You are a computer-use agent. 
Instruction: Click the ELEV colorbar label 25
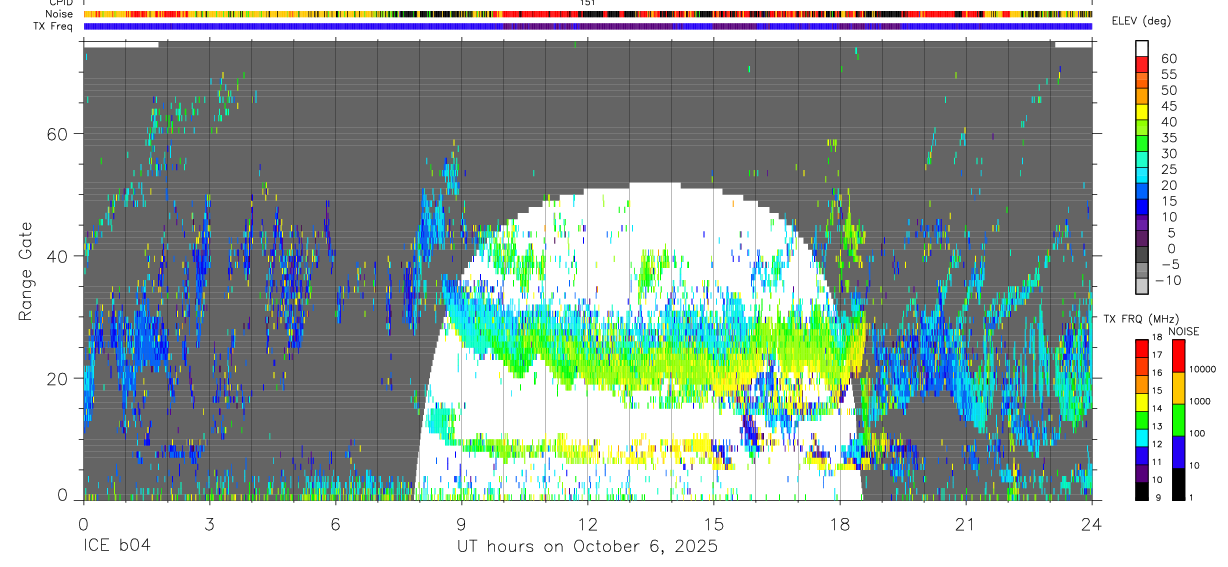point(1167,170)
